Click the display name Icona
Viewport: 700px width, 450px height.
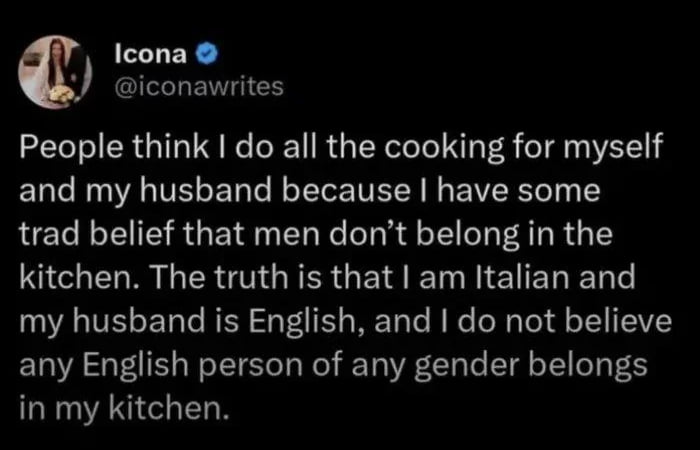pos(148,48)
